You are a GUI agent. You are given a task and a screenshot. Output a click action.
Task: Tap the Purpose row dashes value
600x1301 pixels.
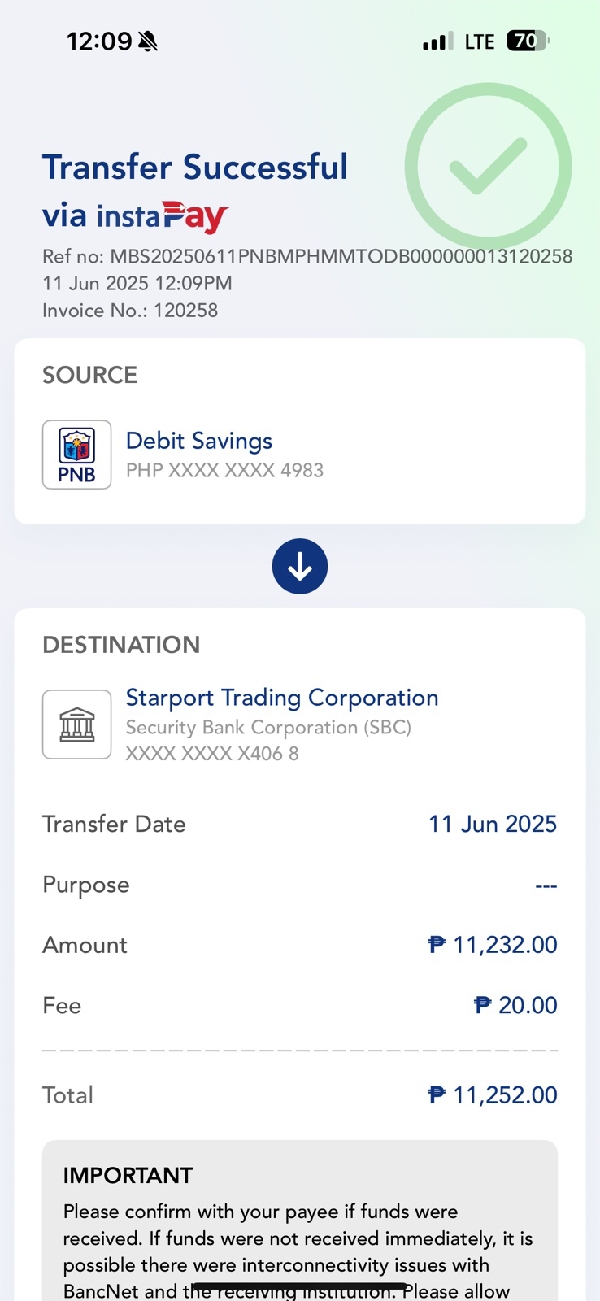pos(545,886)
